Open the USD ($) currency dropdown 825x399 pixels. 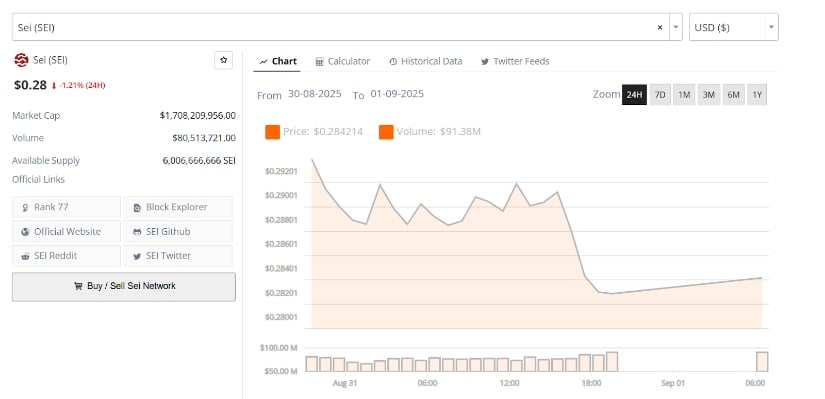coord(733,27)
